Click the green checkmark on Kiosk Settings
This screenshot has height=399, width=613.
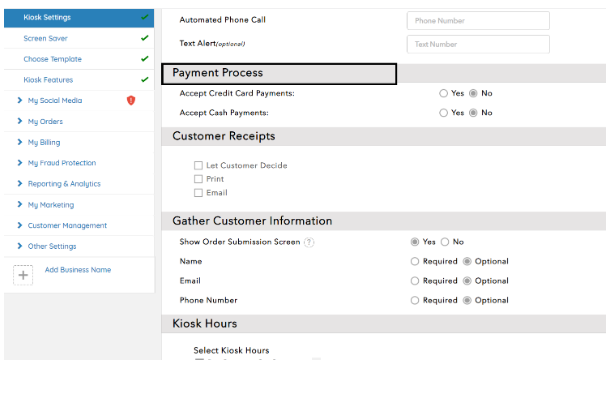point(145,17)
